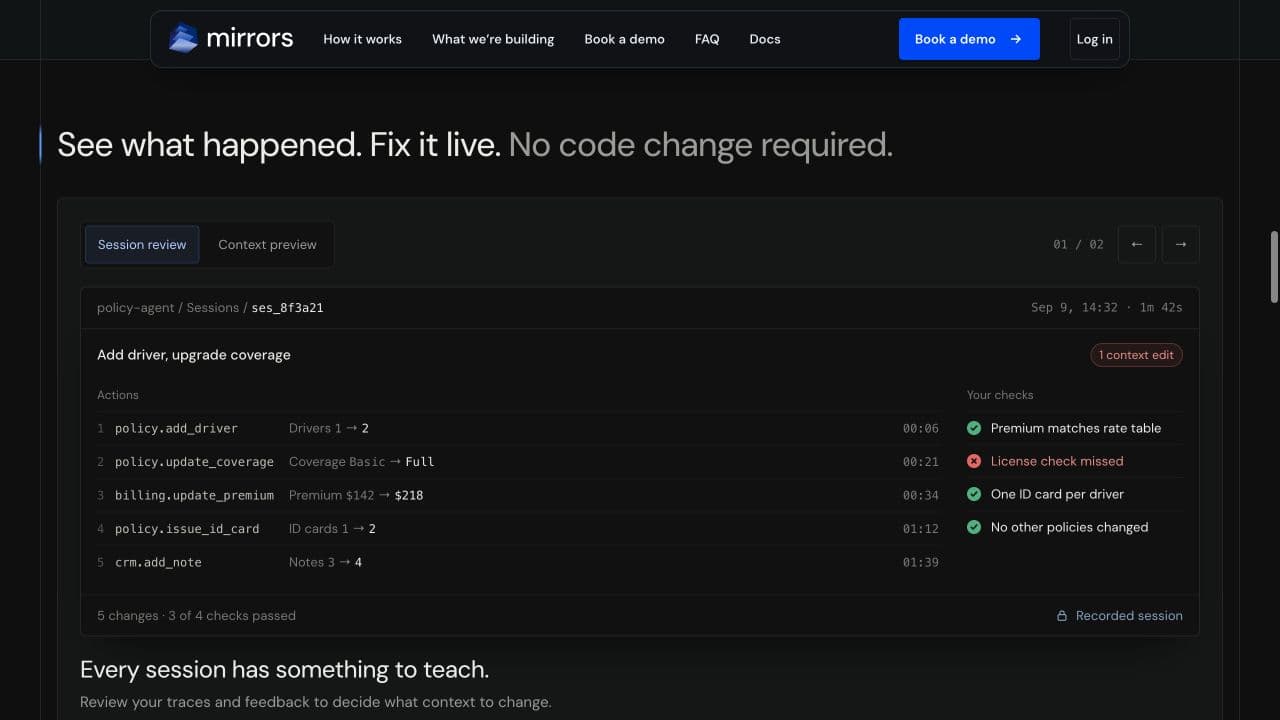Open Docs in navigation bar
This screenshot has width=1280, height=720.
pyautogui.click(x=765, y=39)
